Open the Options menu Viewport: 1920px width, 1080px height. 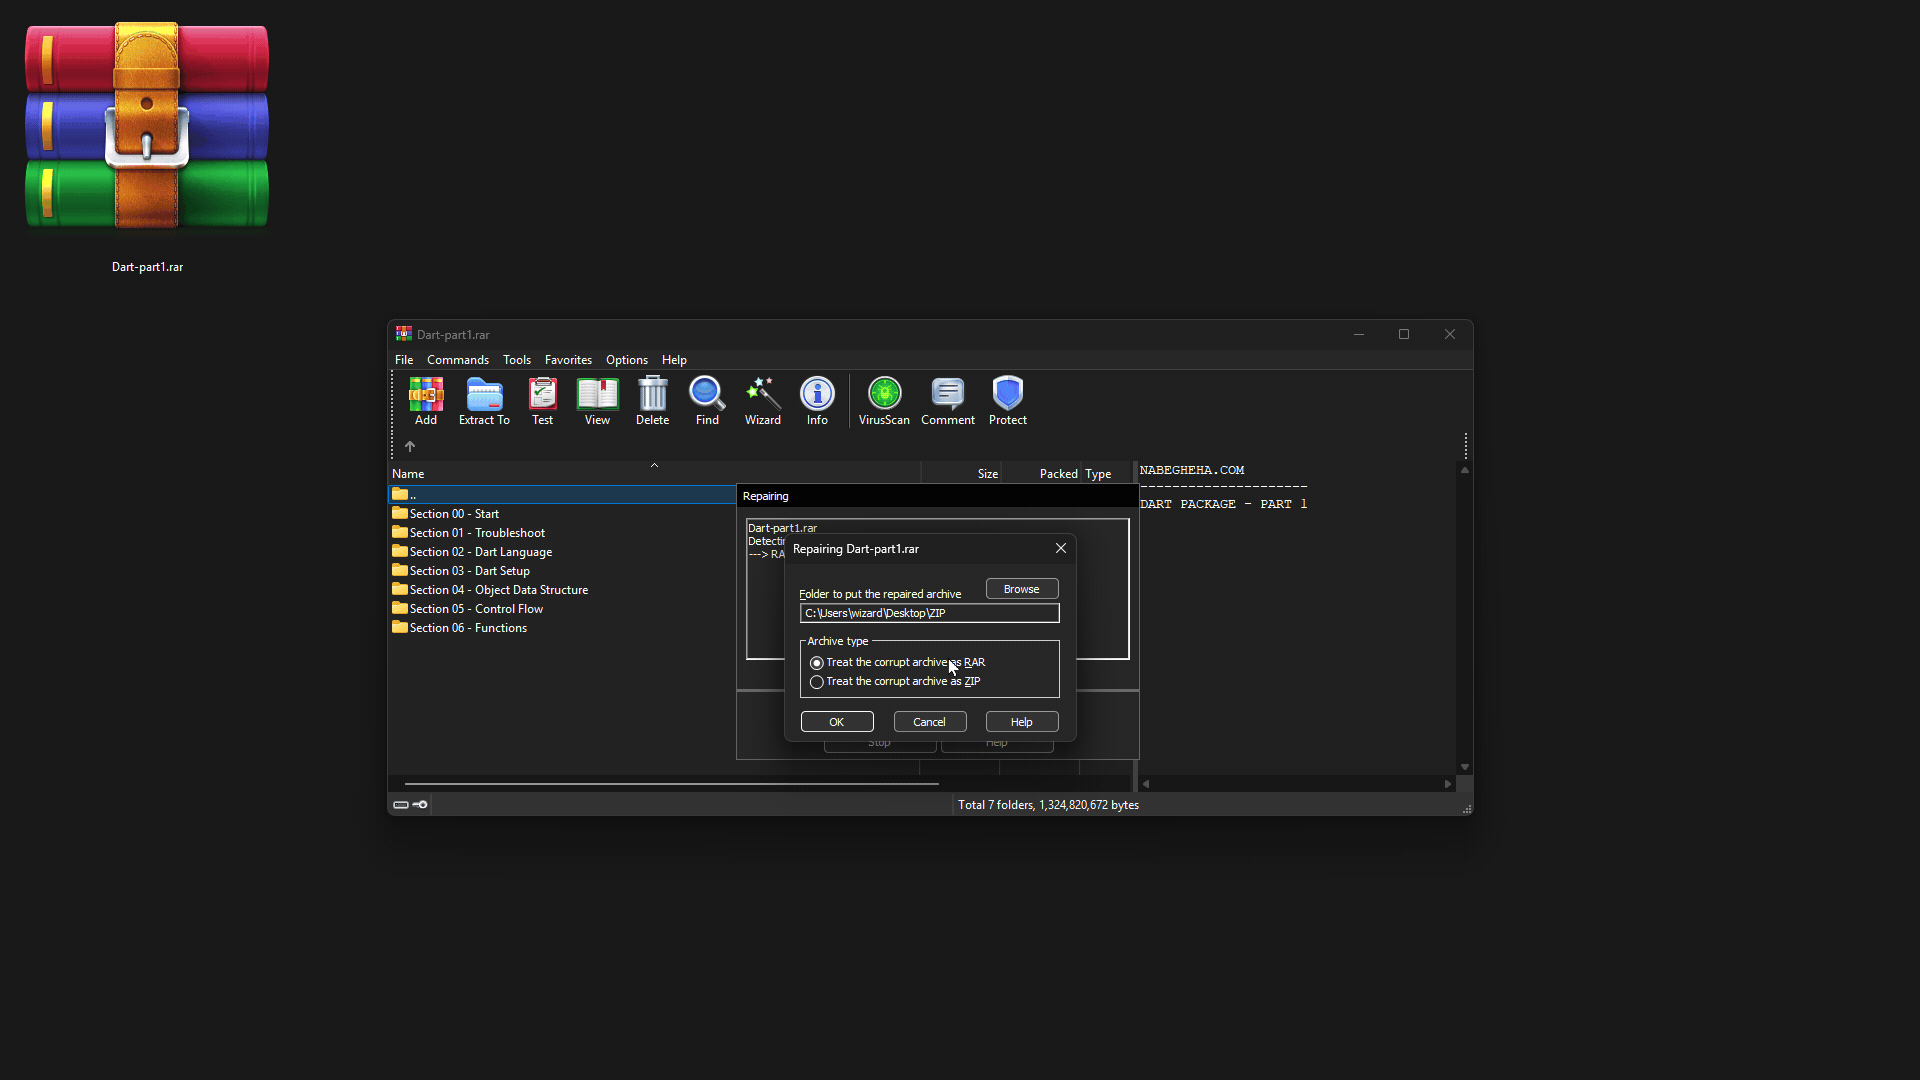[627, 360]
